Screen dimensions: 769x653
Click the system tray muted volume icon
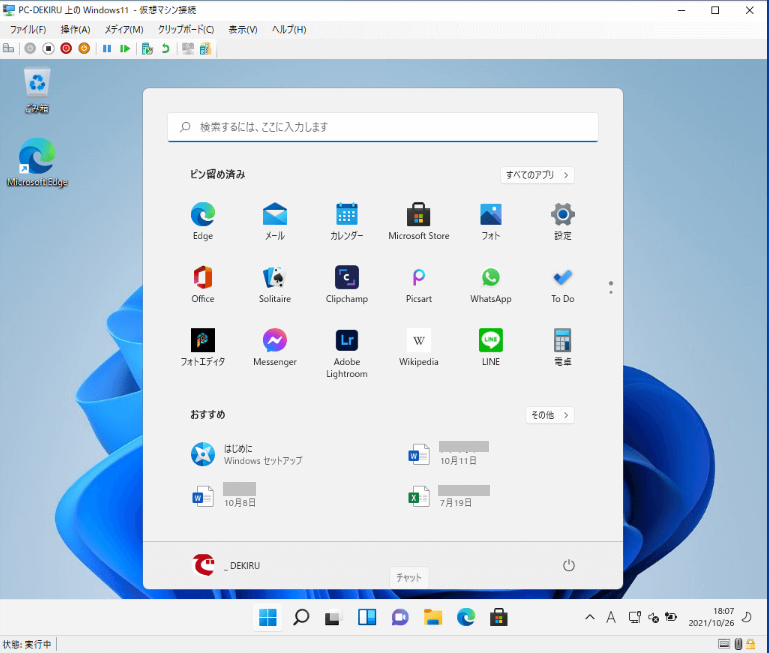pos(653,618)
